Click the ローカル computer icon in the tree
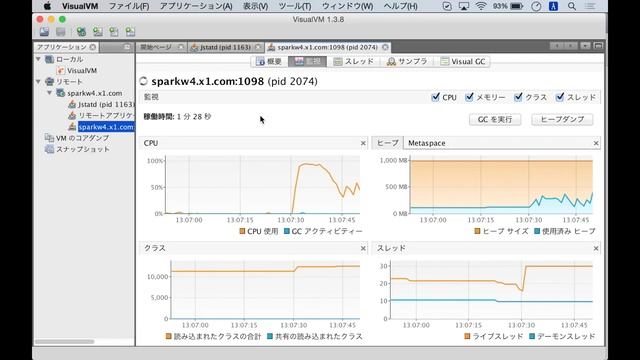The height and width of the screenshot is (360, 640). coord(50,59)
